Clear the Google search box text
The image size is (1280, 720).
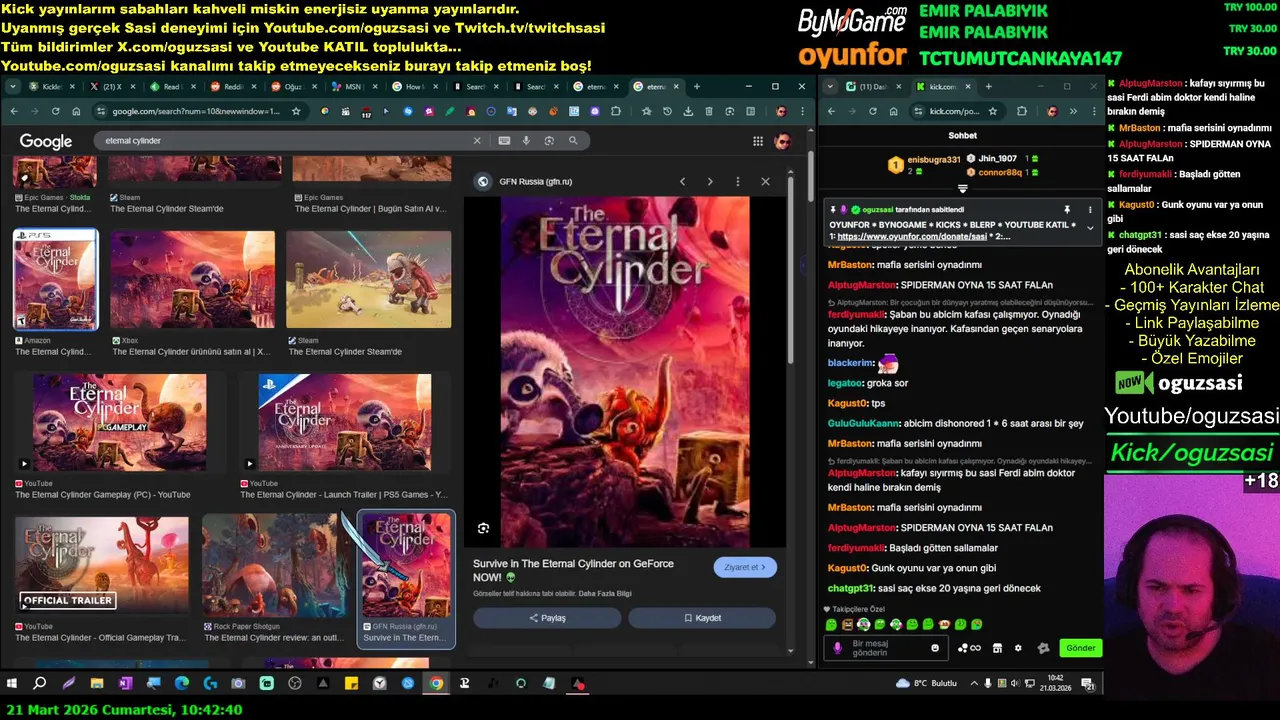click(x=477, y=141)
